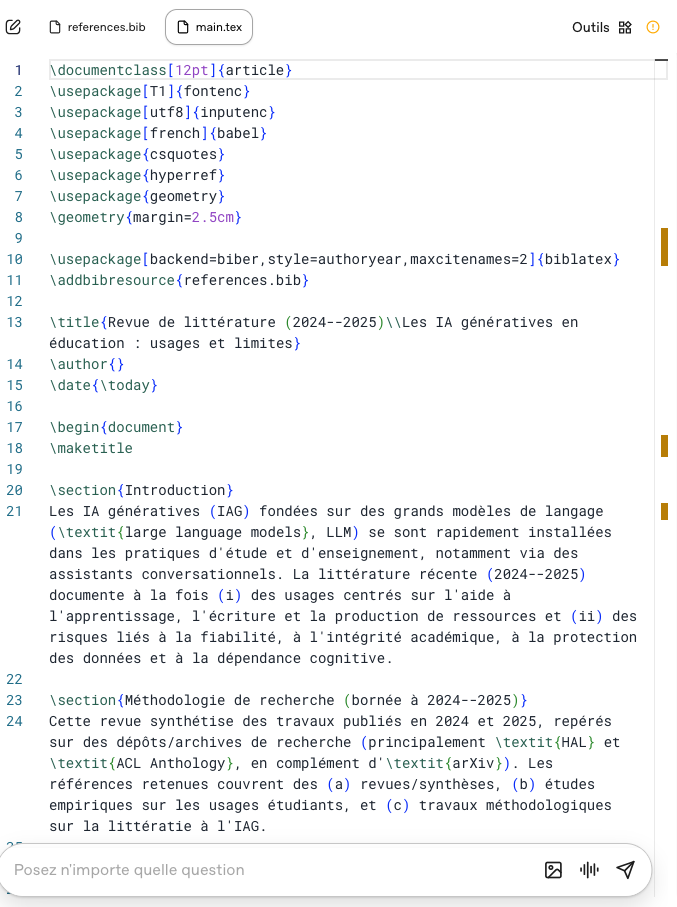Click the orange warning circle icon
The image size is (677, 907).
click(653, 27)
